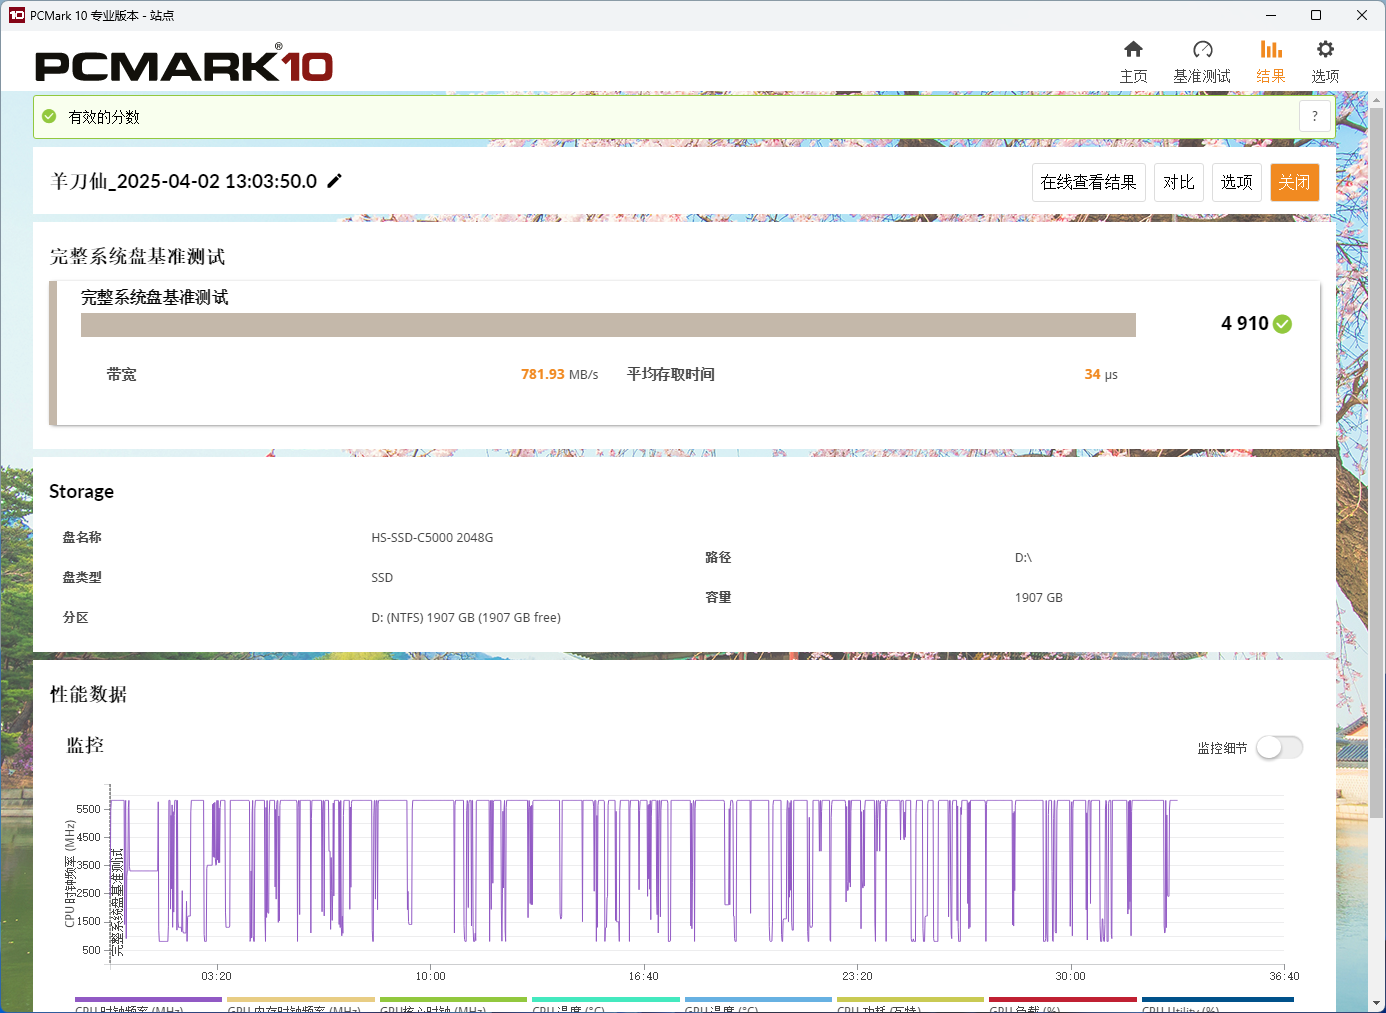Viewport: 1386px width, 1013px height.
Task: Click the bandwidth value 781.93 MB/s
Action: [559, 374]
